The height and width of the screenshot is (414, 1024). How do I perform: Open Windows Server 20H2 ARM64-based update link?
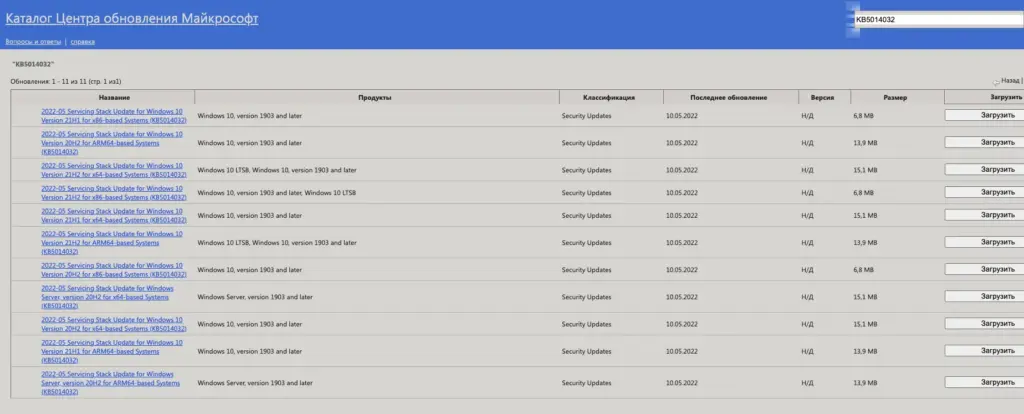(110, 383)
